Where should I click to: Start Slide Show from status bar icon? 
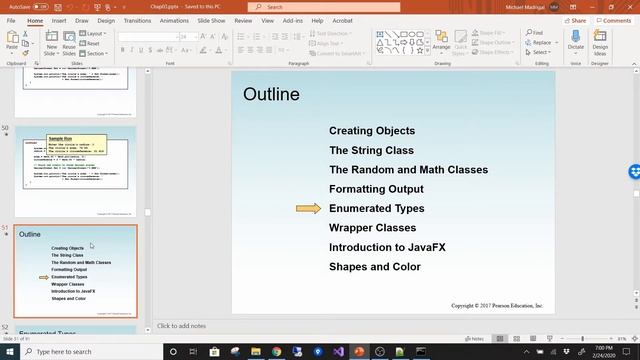click(550, 339)
